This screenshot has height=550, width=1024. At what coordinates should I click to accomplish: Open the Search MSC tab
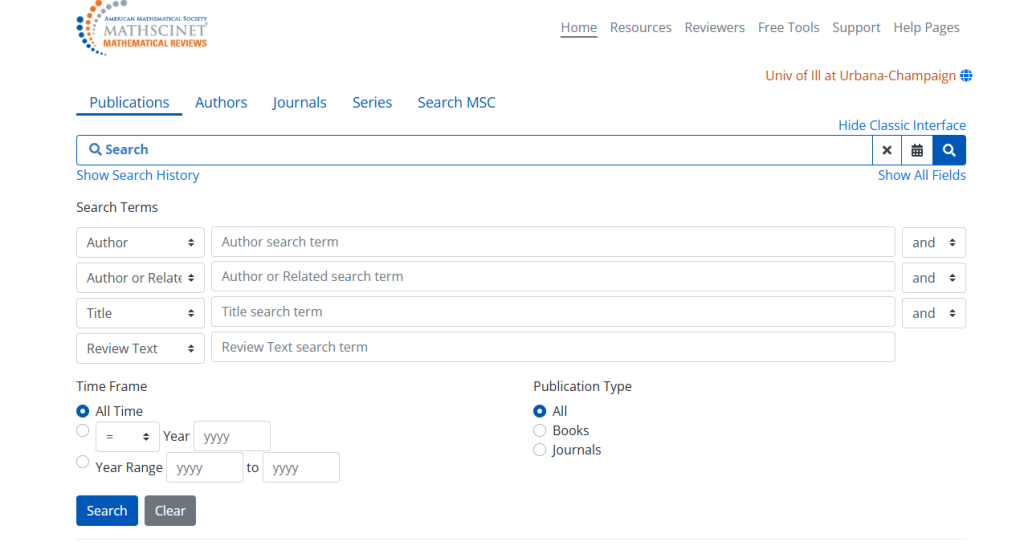tap(456, 102)
